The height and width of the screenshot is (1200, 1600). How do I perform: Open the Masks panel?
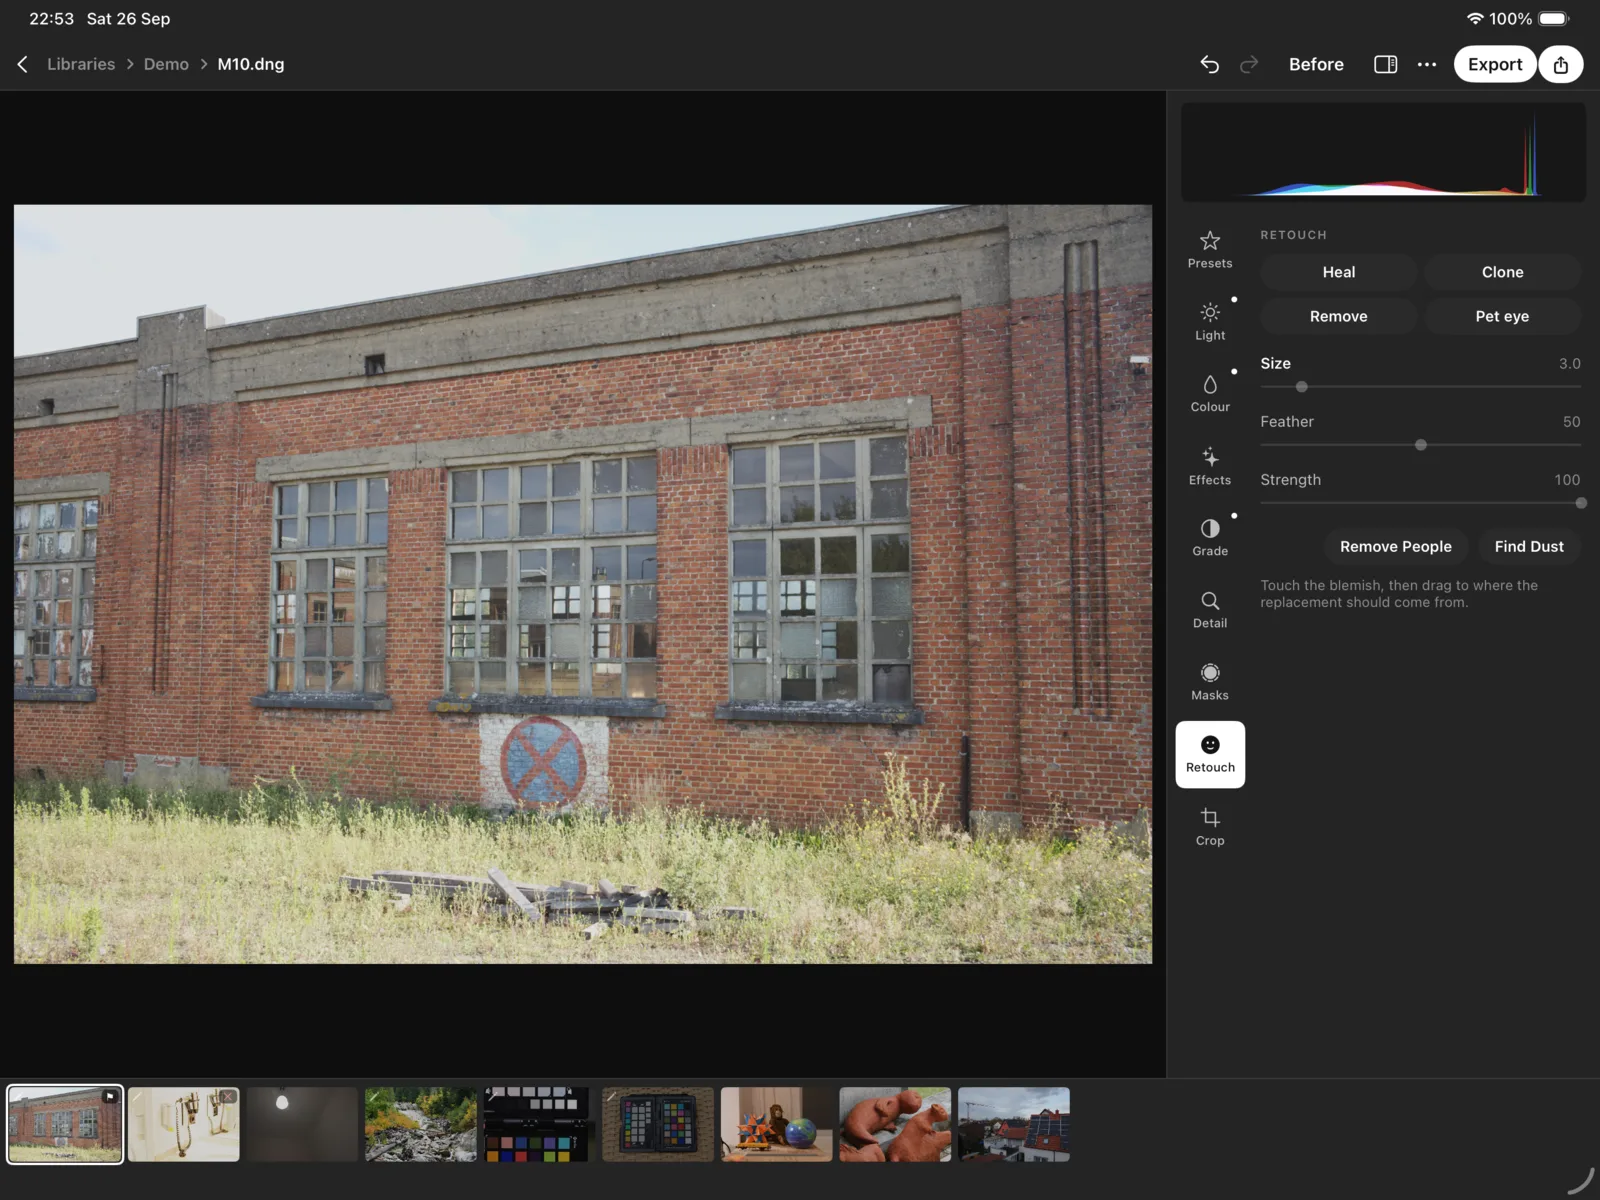coord(1210,682)
